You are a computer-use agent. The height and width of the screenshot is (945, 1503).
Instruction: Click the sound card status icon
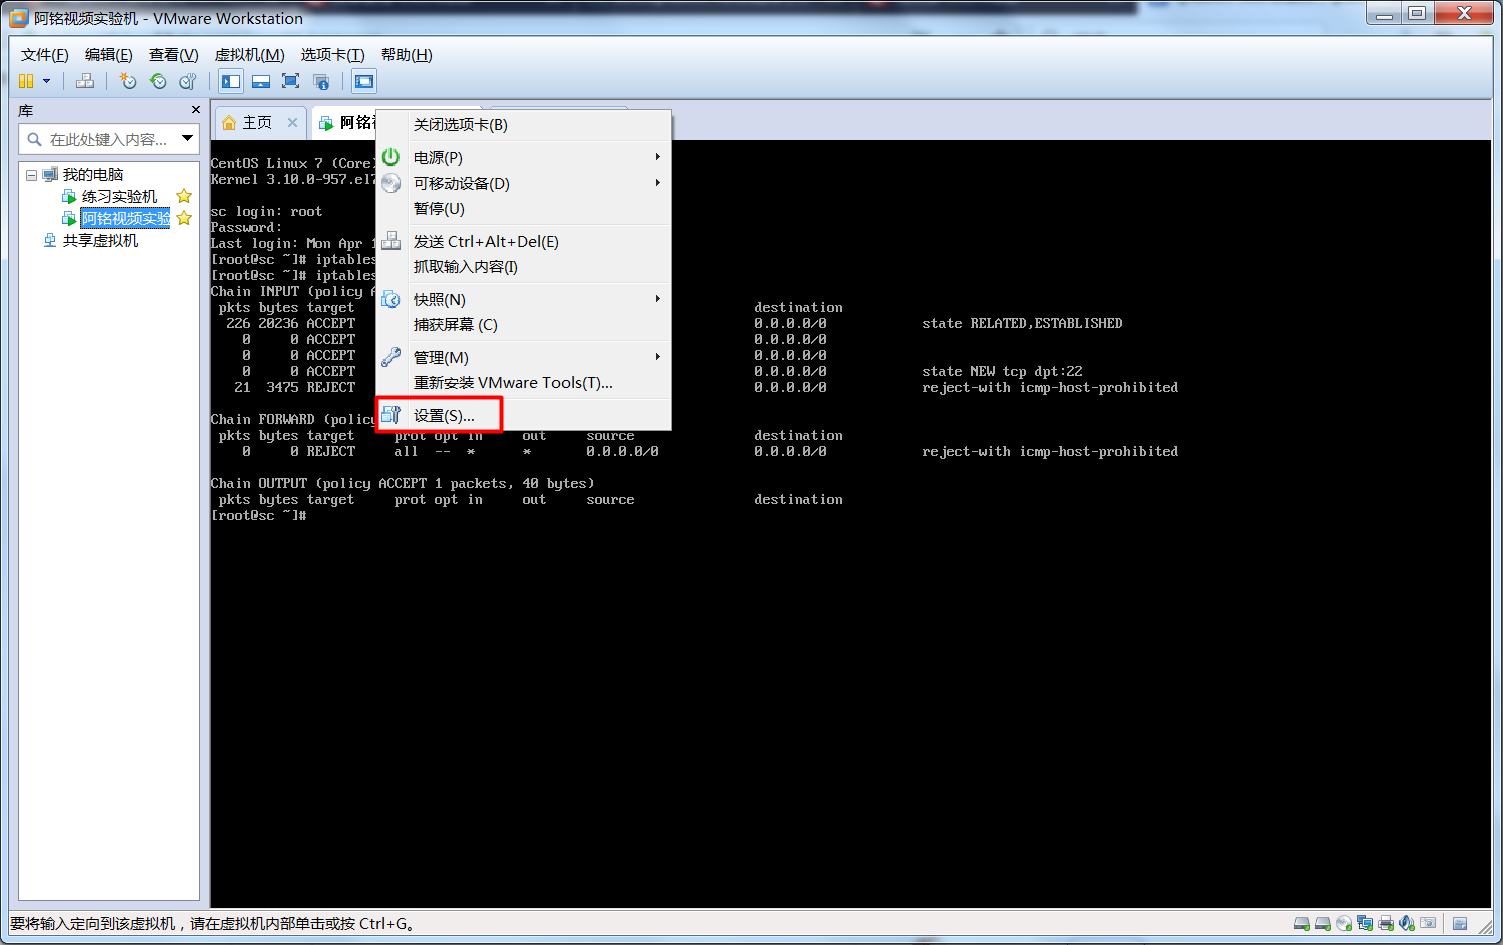pyautogui.click(x=1407, y=923)
